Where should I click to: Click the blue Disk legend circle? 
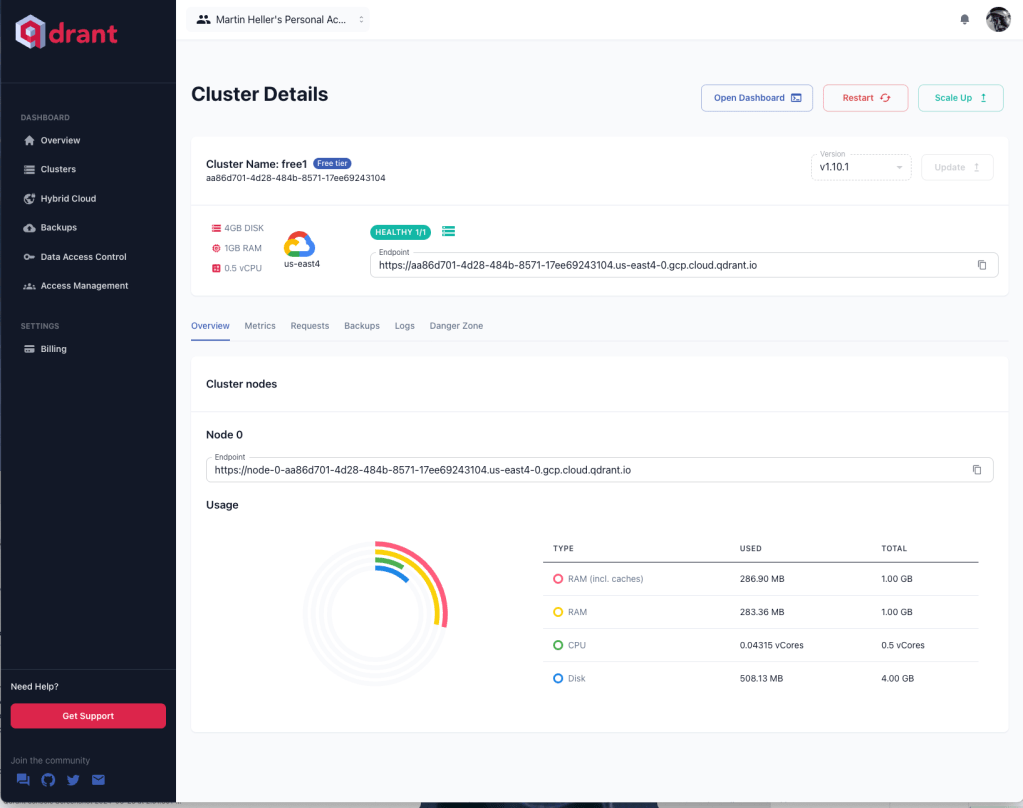tap(558, 679)
